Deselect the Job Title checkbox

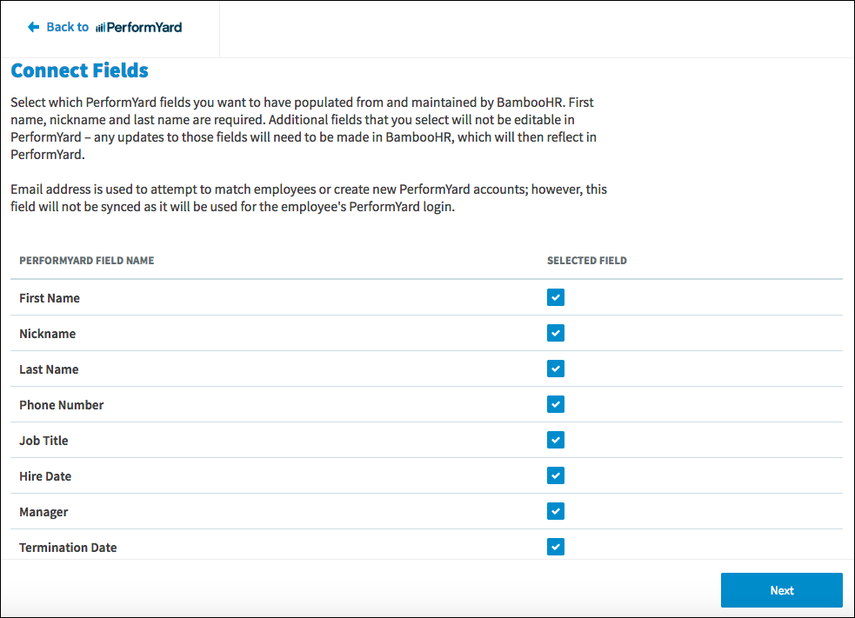[556, 440]
